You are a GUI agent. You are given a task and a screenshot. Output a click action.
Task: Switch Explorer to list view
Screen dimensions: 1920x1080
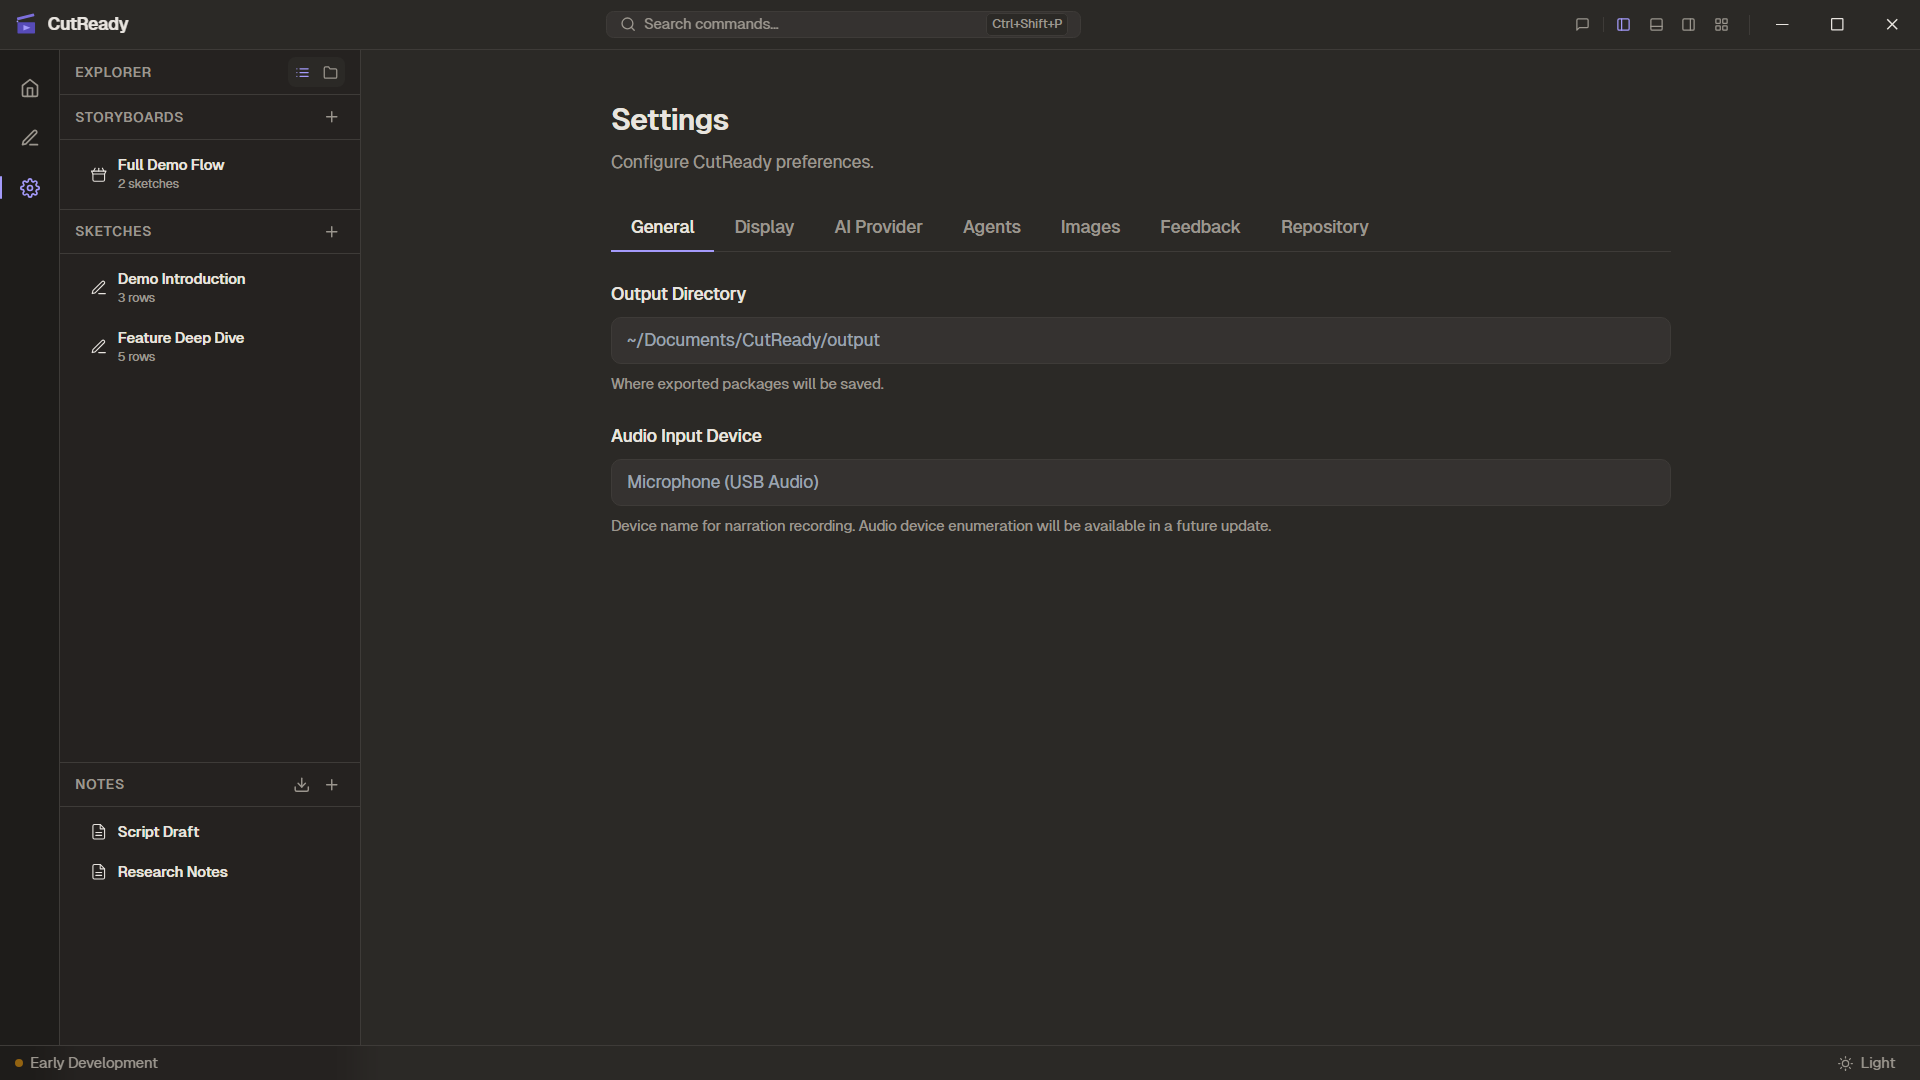(303, 72)
